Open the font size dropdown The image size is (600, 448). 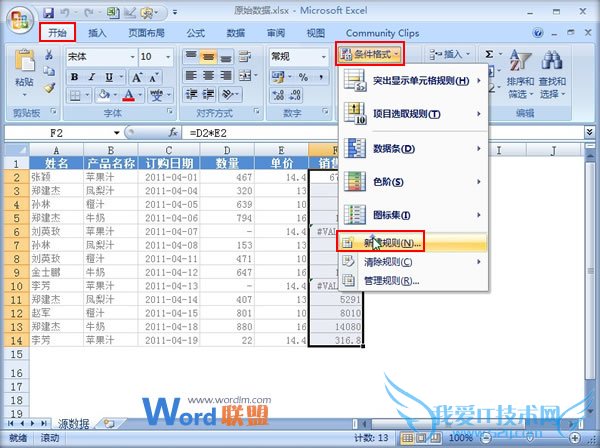click(168, 57)
